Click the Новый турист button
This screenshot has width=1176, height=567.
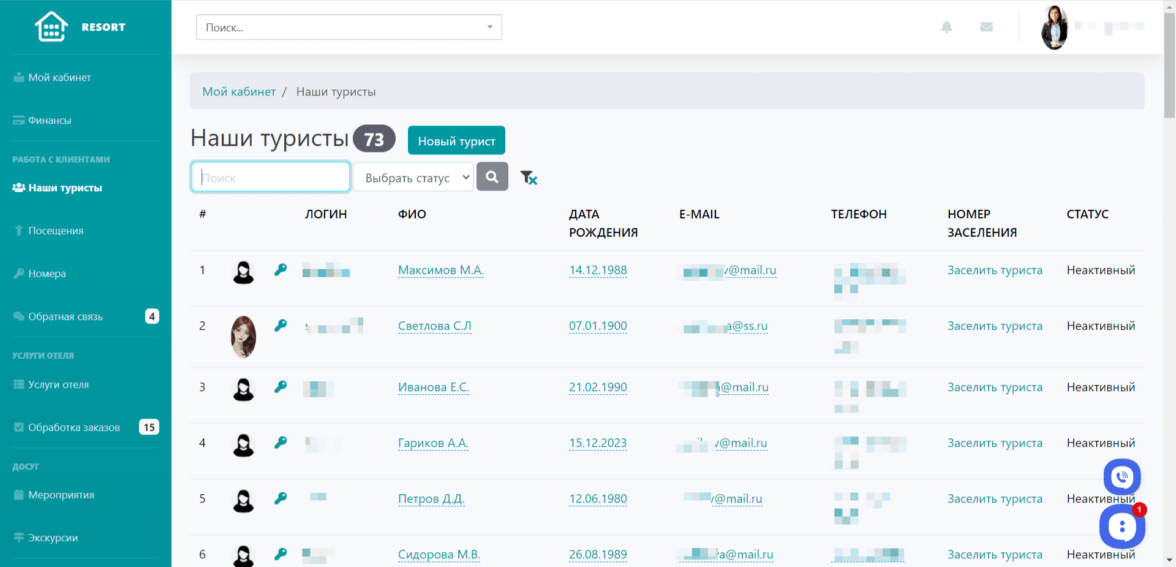pos(456,141)
